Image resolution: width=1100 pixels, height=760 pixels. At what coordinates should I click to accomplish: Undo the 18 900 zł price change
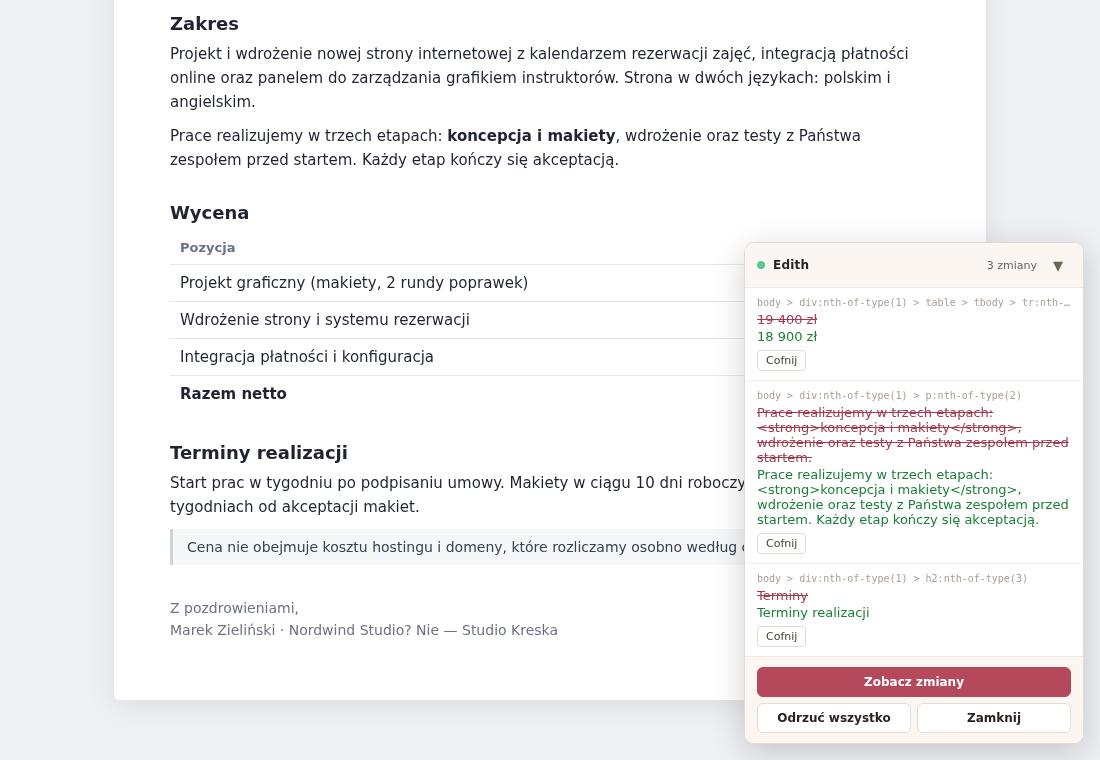(x=782, y=361)
